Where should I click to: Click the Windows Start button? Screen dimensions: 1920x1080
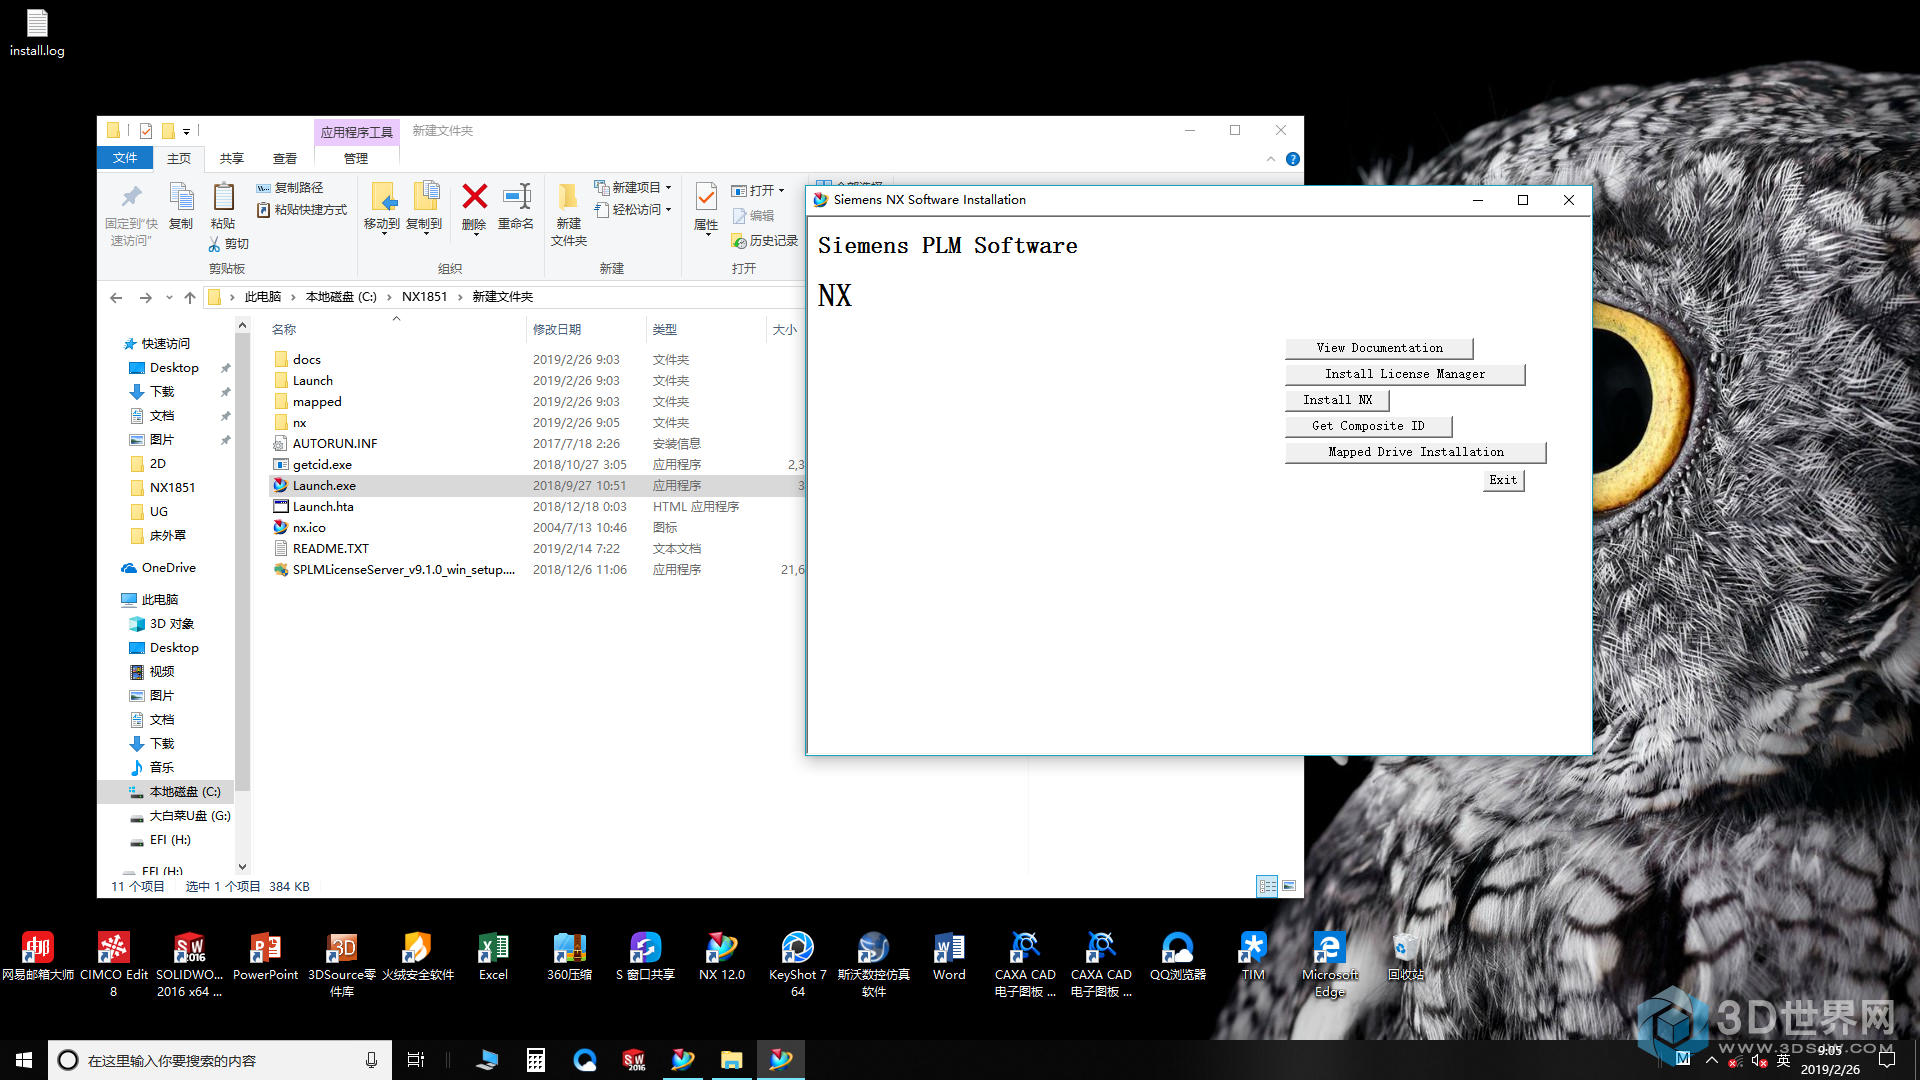click(x=24, y=1060)
